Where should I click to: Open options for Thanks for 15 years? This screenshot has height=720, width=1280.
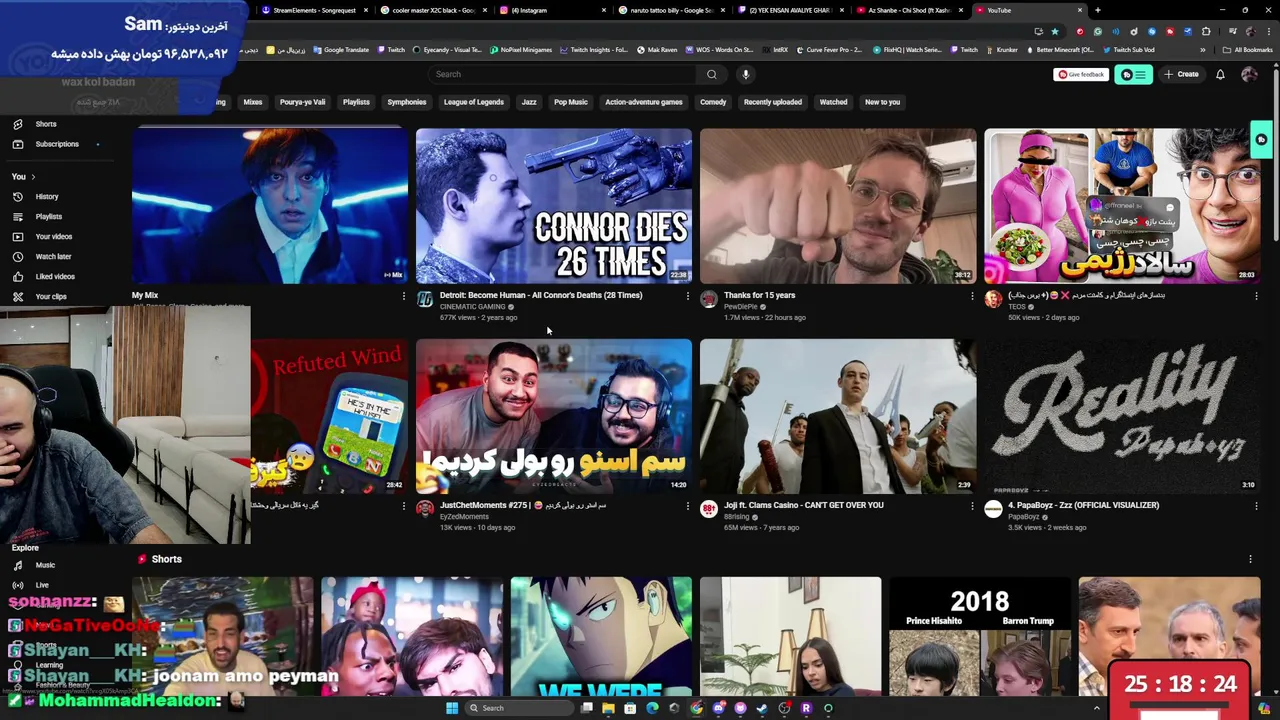[x=972, y=296]
